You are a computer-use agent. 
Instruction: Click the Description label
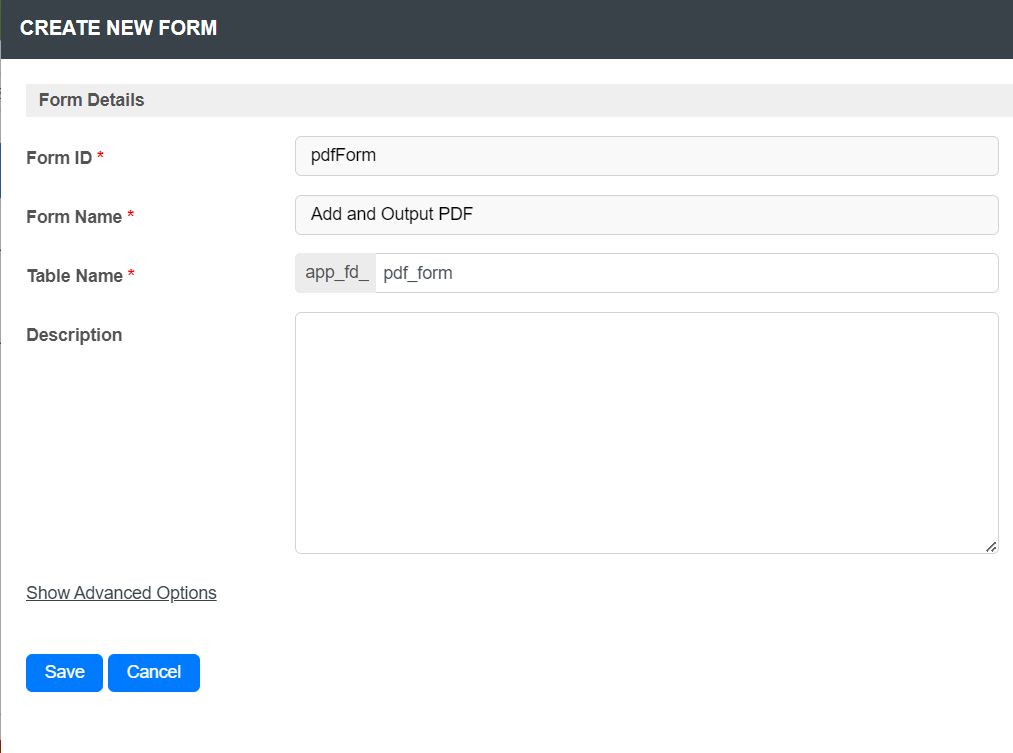pyautogui.click(x=74, y=335)
